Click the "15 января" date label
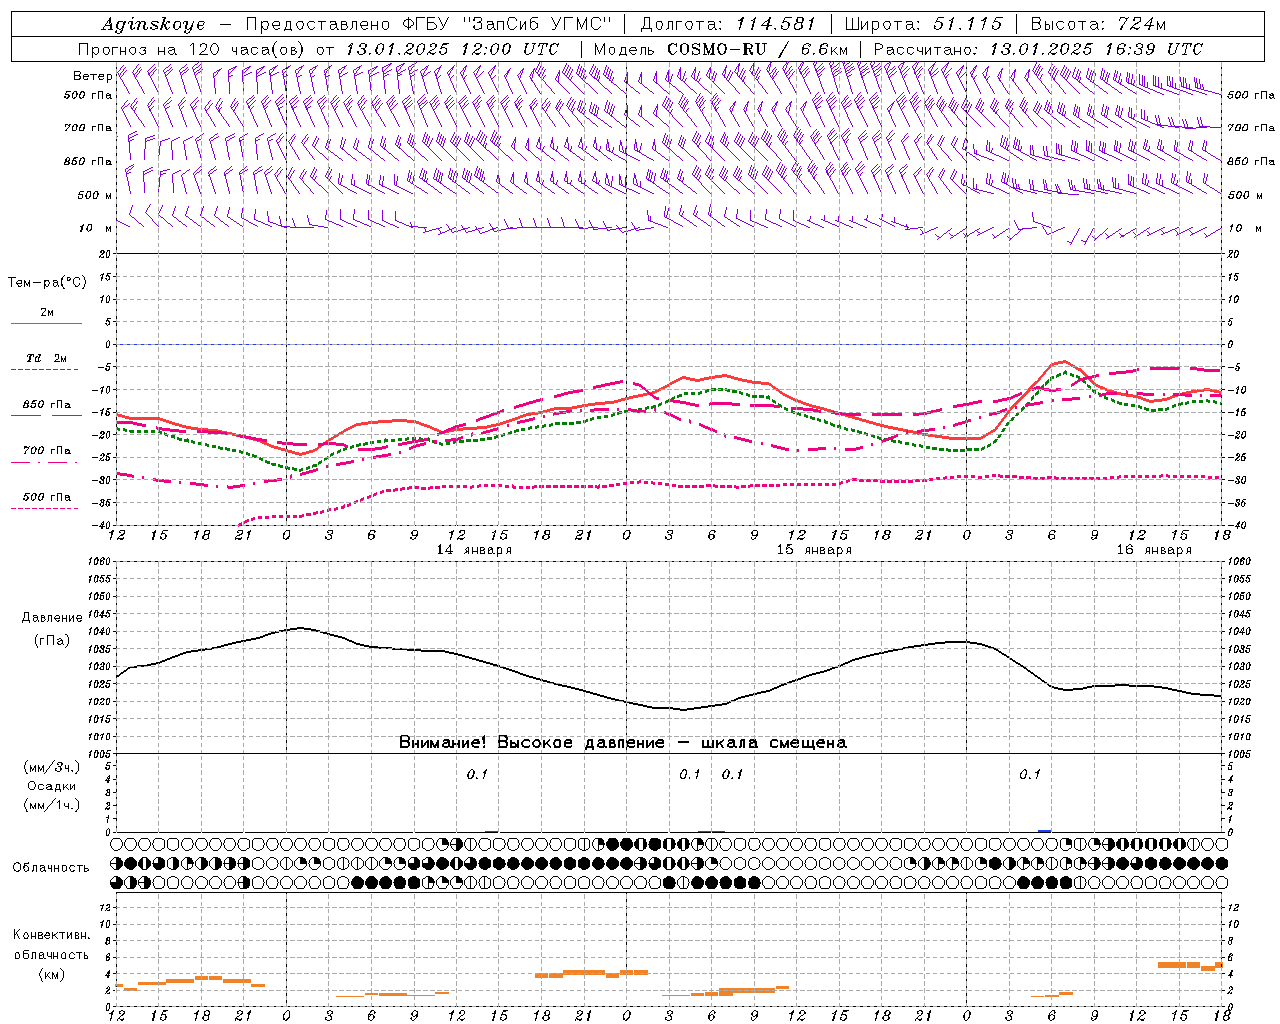 (x=814, y=550)
